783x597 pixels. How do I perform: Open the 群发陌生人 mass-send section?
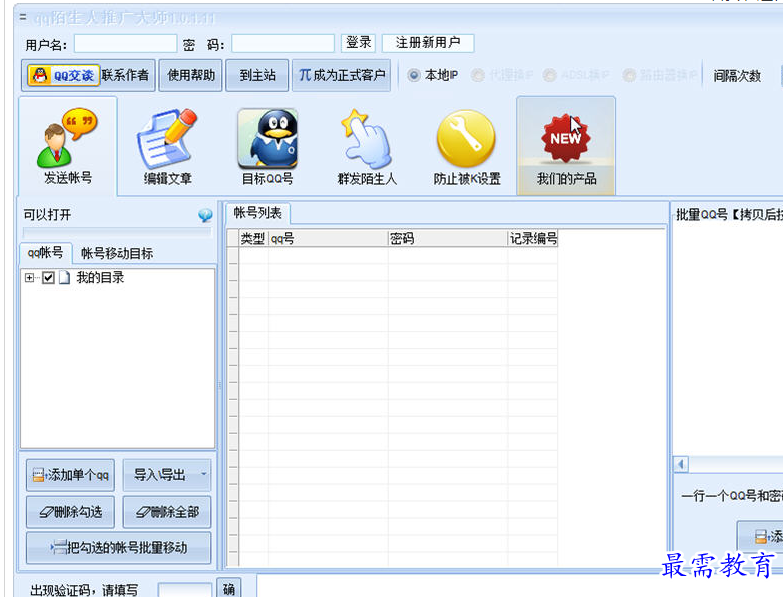(367, 146)
